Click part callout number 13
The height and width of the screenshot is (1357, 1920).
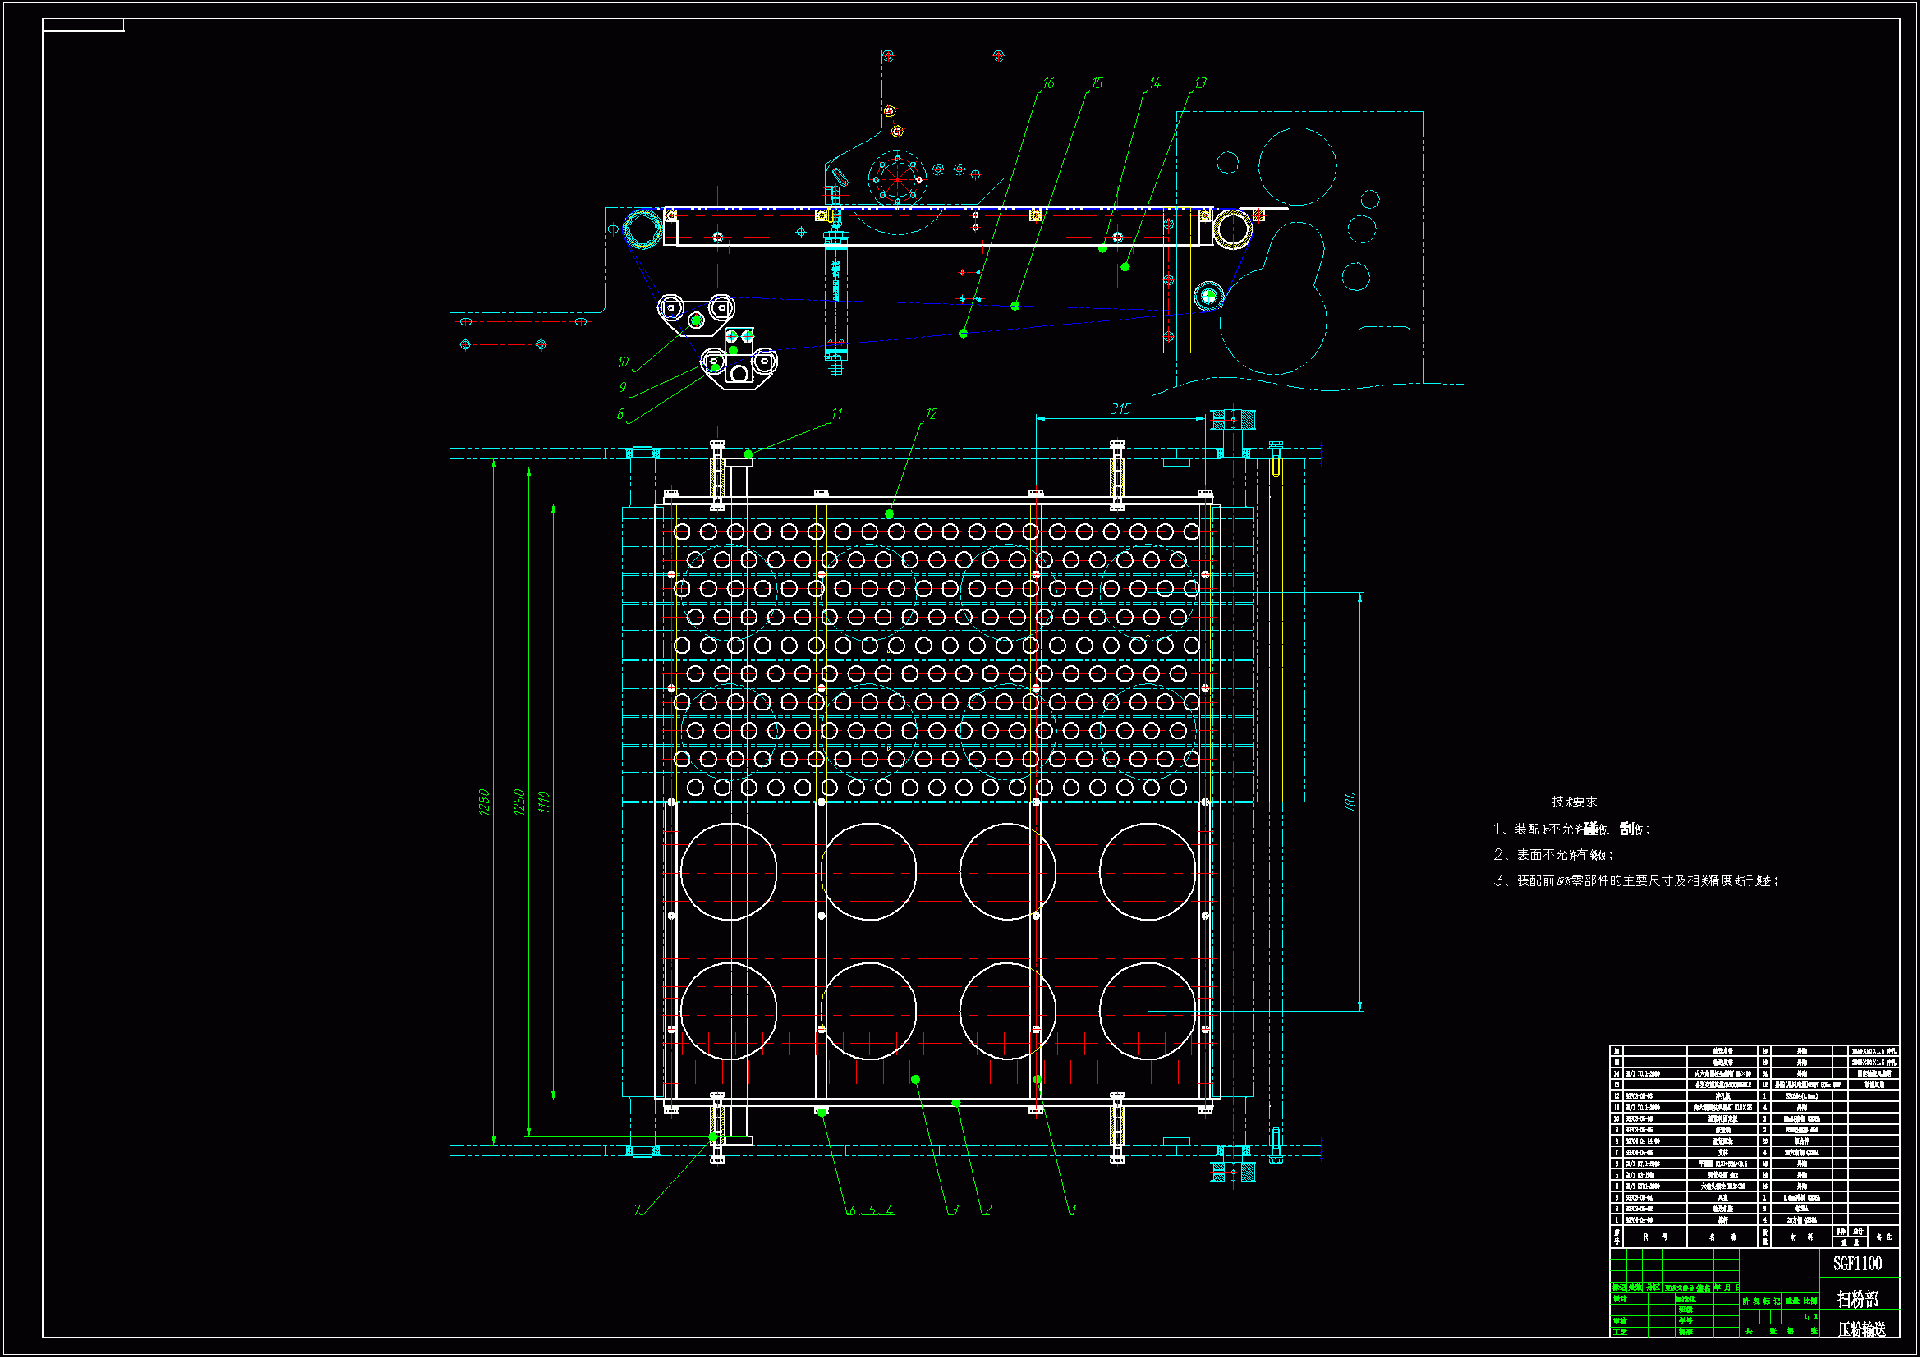tap(1200, 83)
